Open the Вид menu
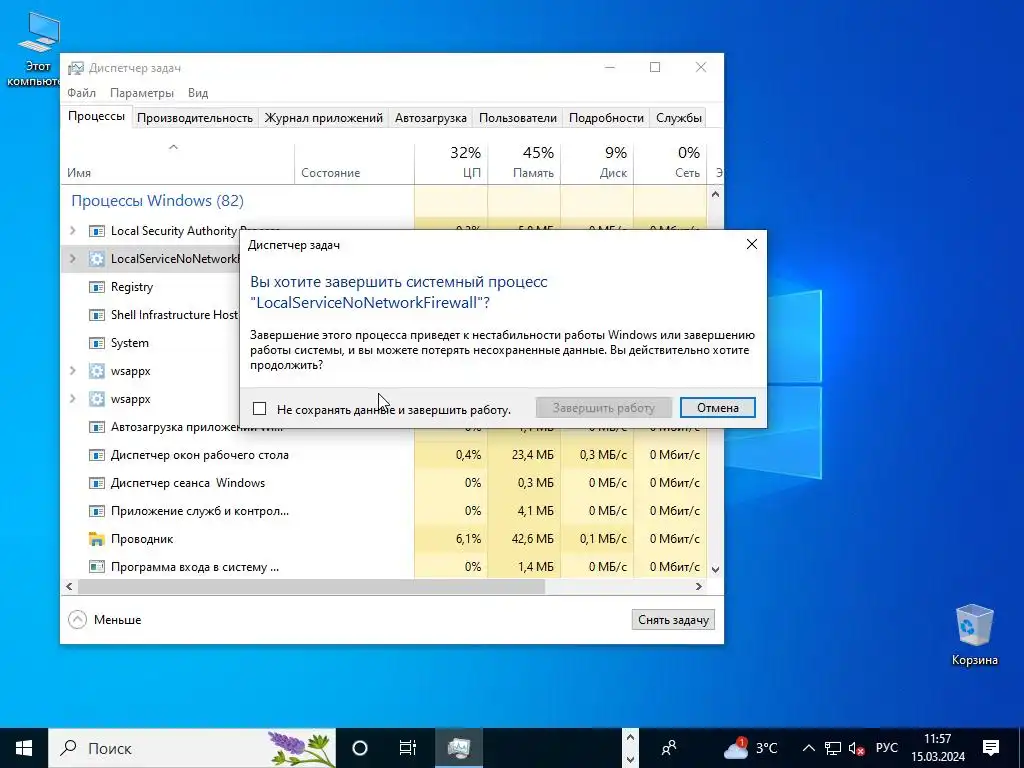This screenshot has height=768, width=1024. pyautogui.click(x=198, y=93)
